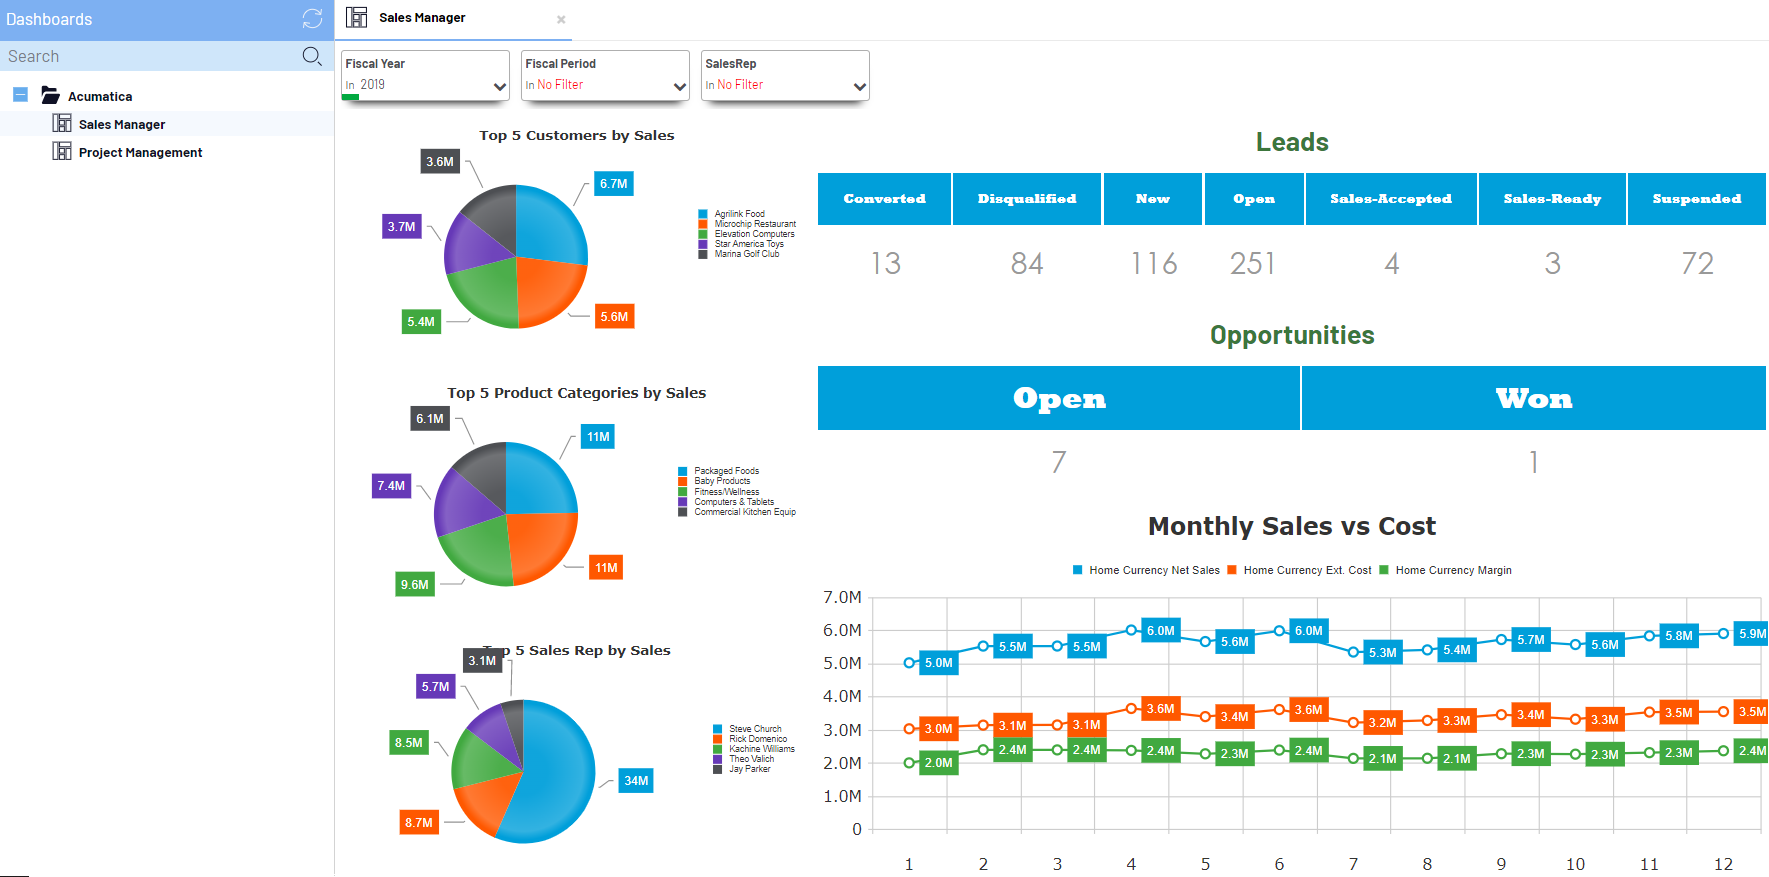Click the Agrilink Food legend color swatch
Viewport: 1769px width, 877px height.
[x=703, y=214]
